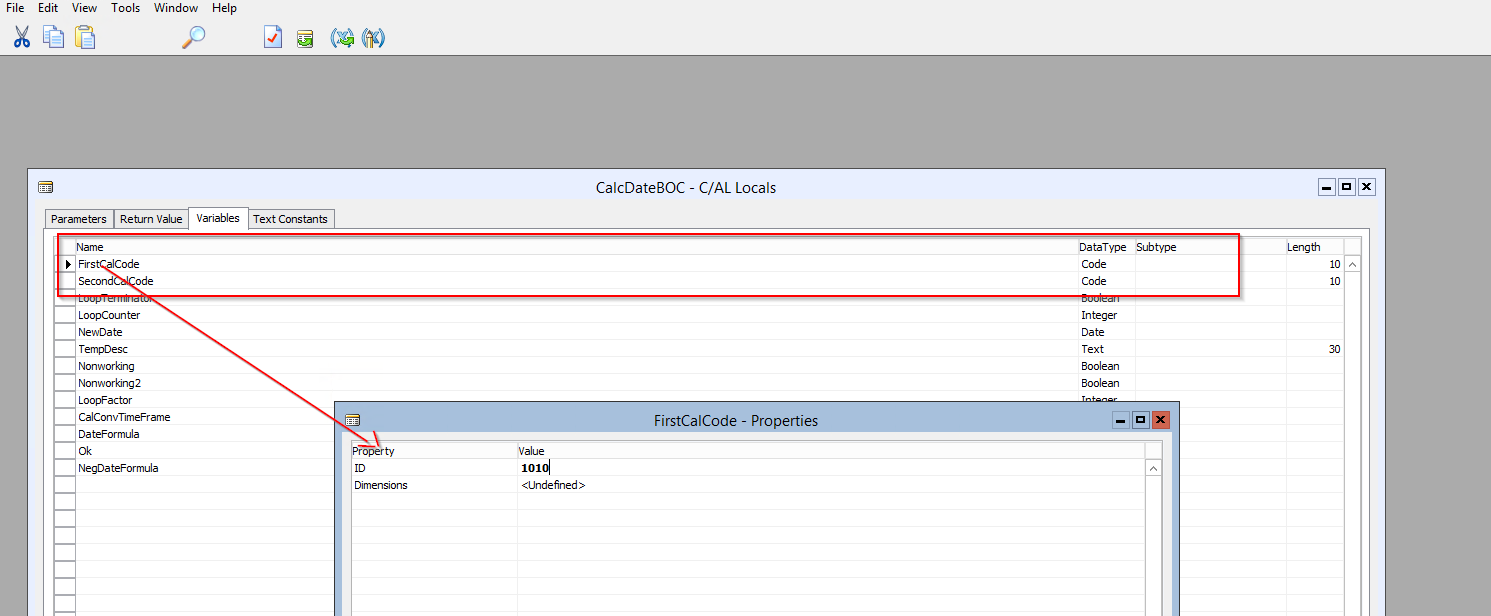
Task: Open the Zoom magnifier tool
Action: [x=192, y=36]
